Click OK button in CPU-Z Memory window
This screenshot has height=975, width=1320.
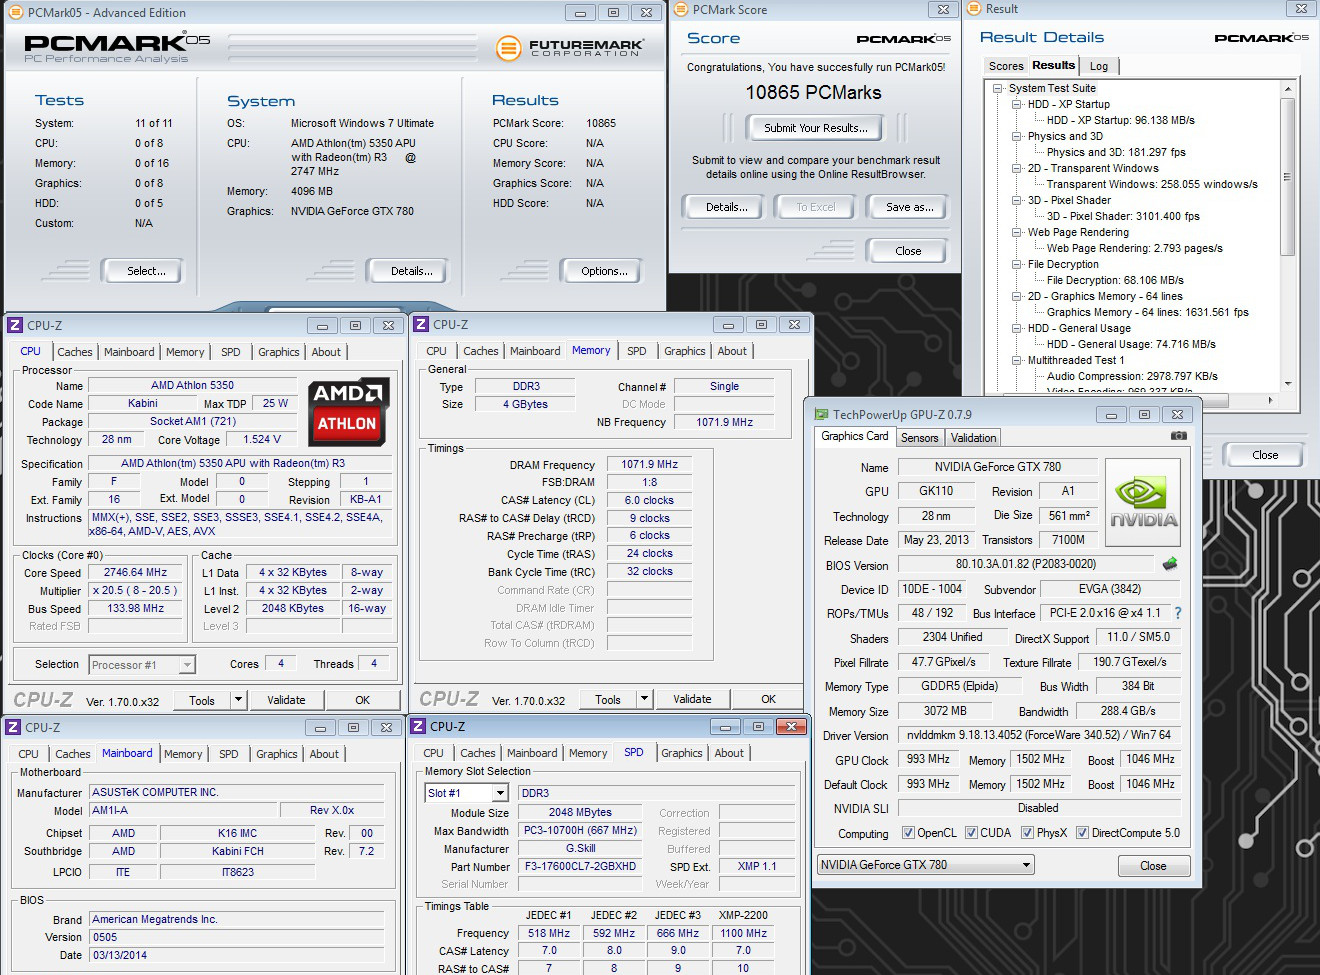768,699
